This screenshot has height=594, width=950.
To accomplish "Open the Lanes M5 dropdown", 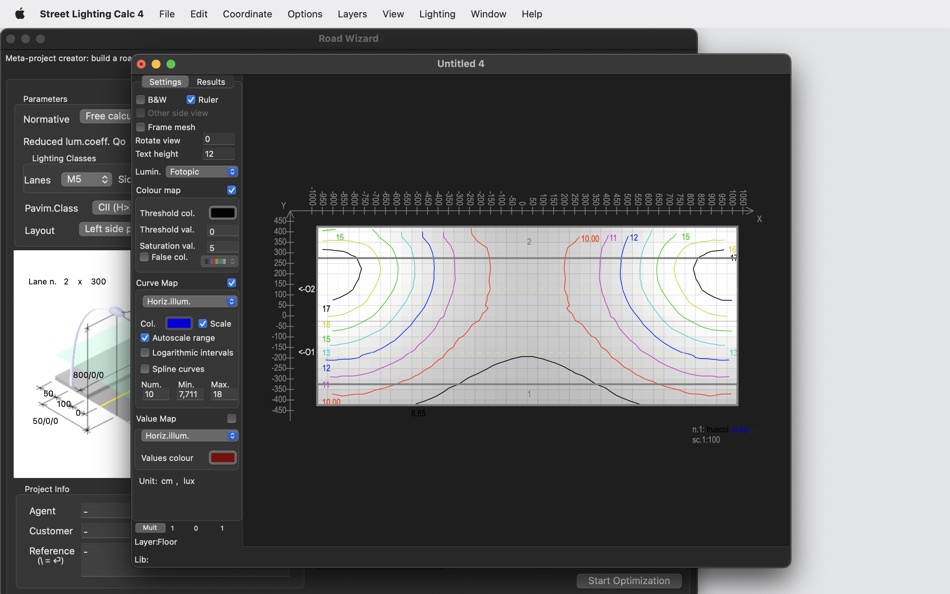I will click(86, 179).
